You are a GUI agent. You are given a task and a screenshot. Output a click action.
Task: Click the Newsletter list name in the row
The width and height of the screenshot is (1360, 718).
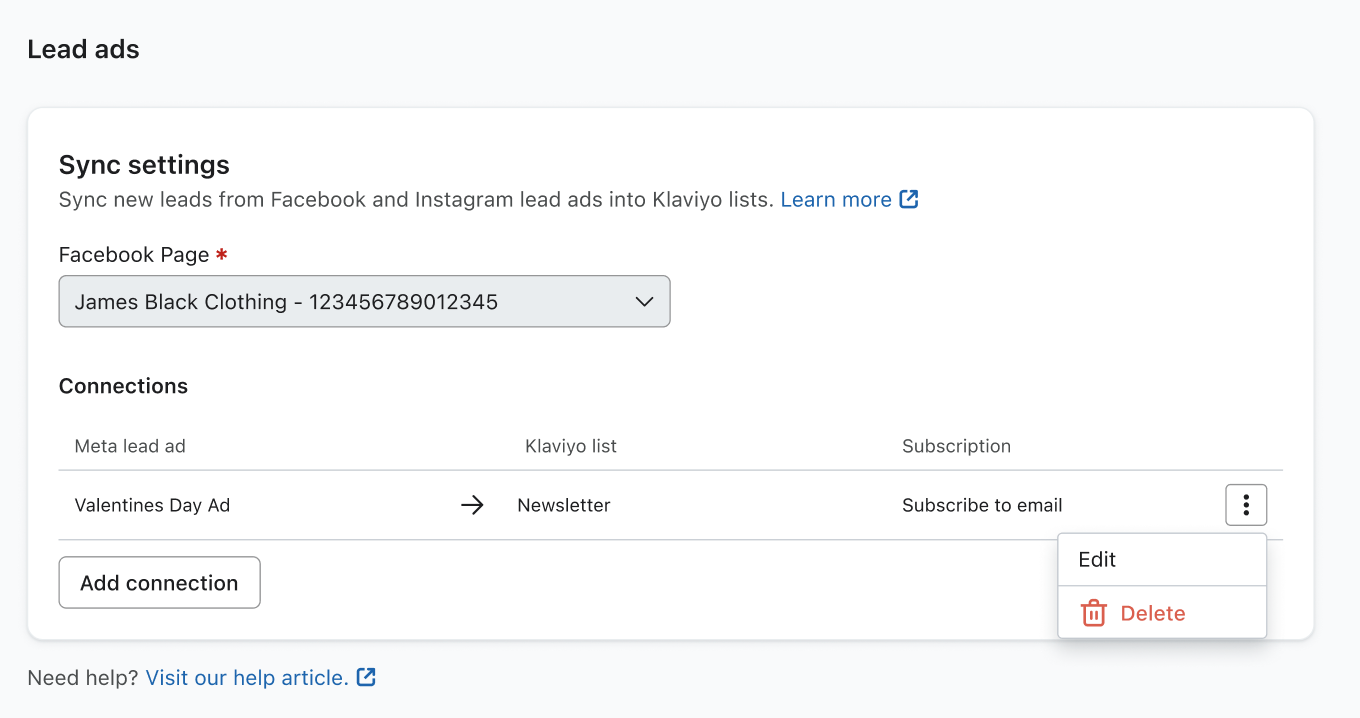[563, 505]
